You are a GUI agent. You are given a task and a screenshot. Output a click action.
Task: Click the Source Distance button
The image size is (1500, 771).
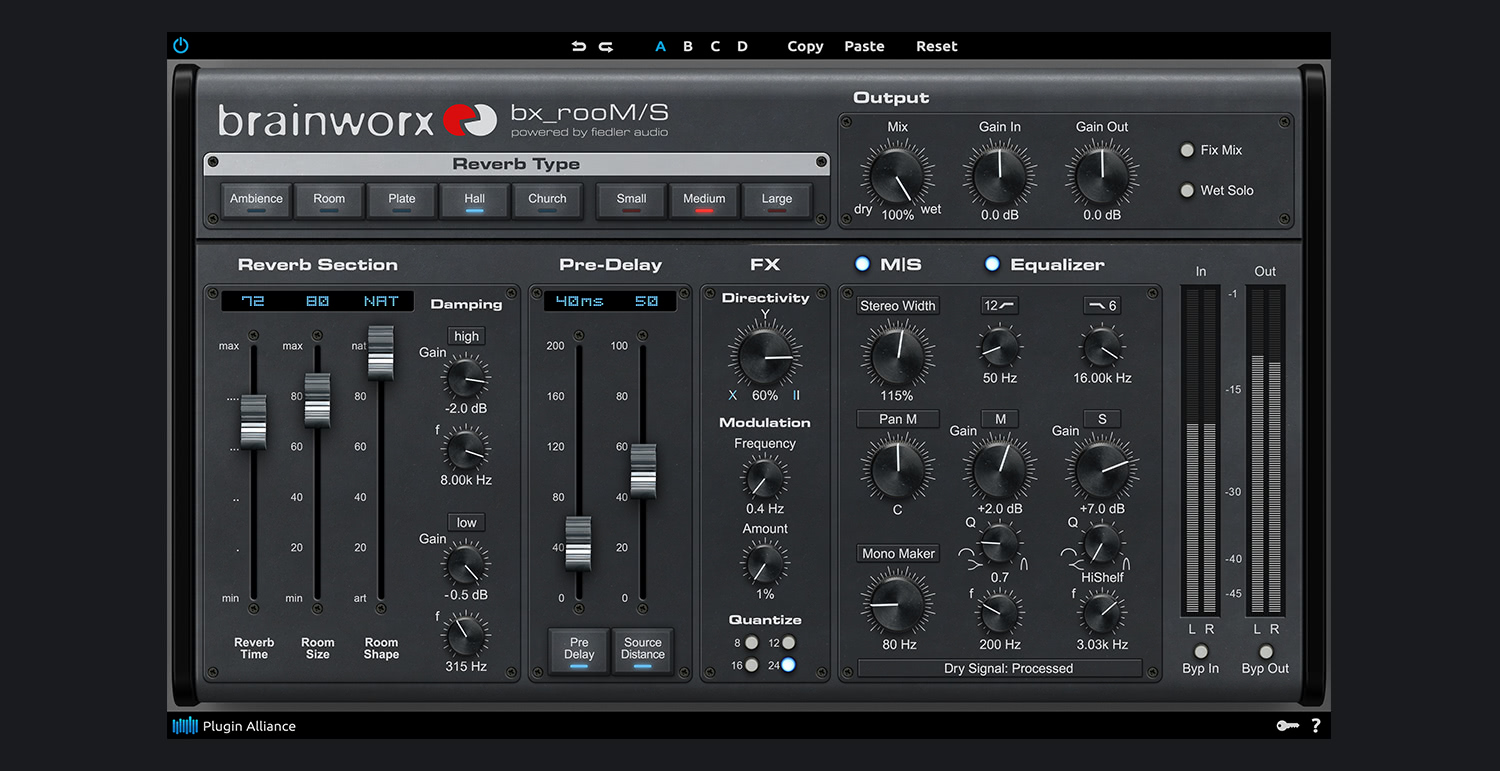pyautogui.click(x=643, y=650)
